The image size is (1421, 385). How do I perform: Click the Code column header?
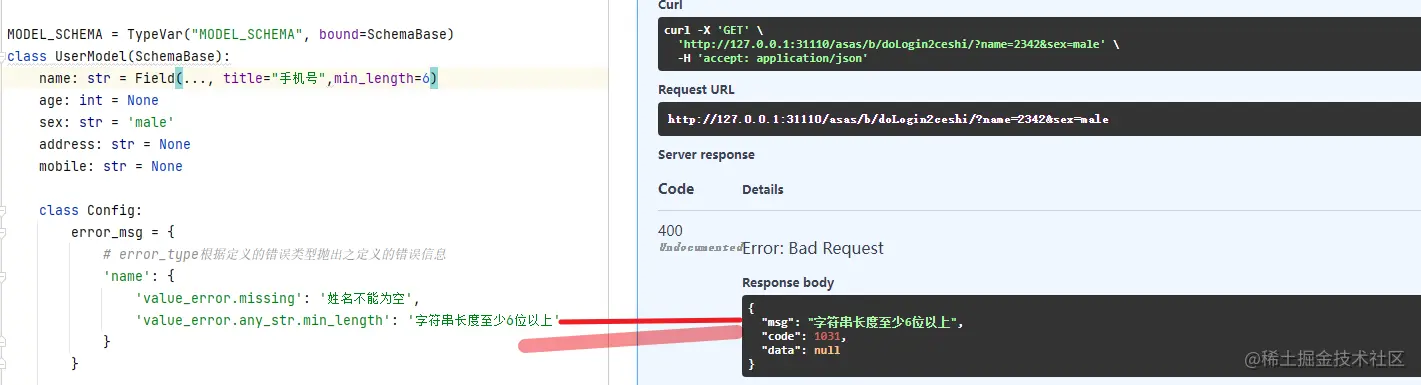click(x=676, y=189)
